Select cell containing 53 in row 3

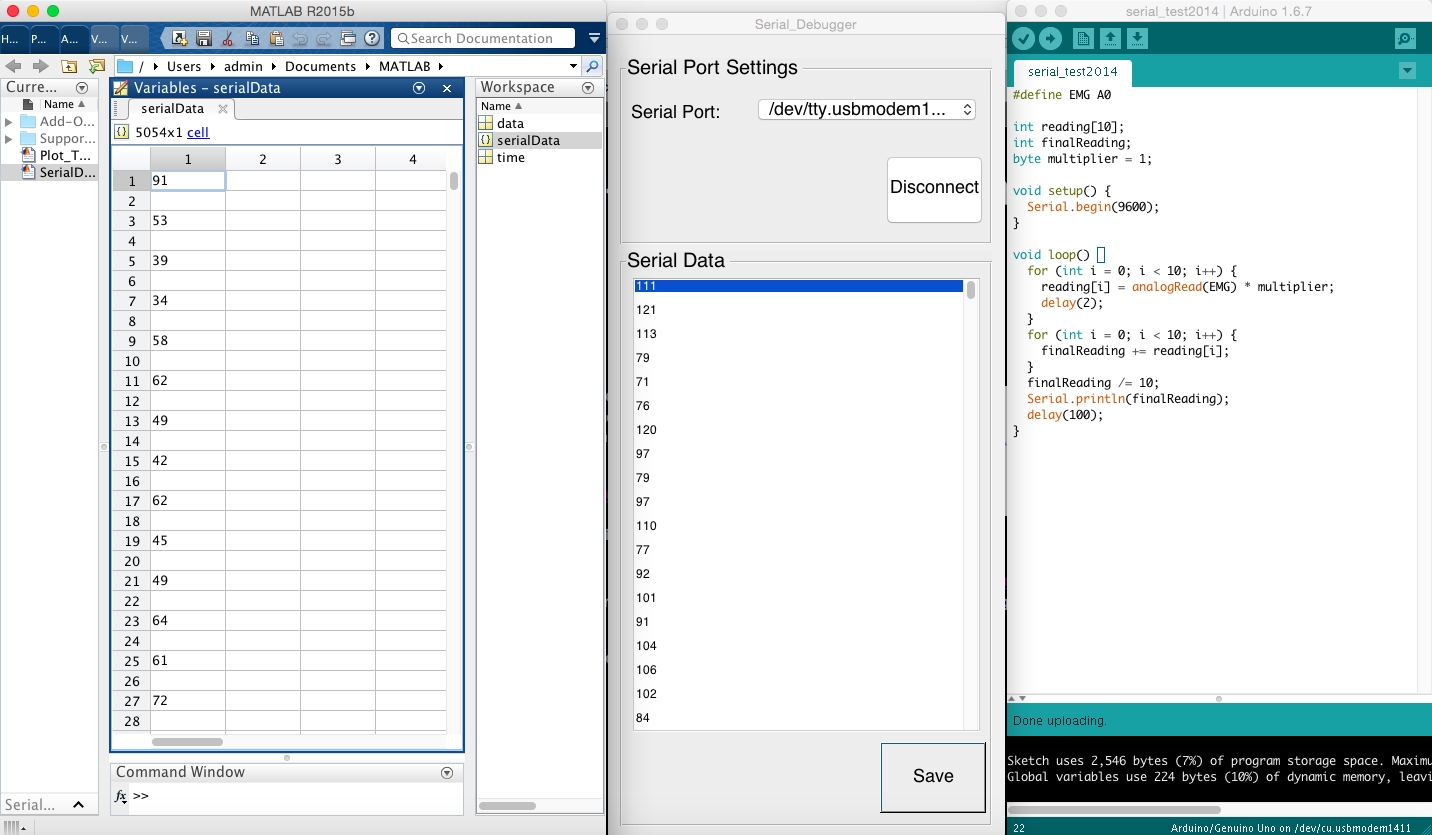(187, 220)
